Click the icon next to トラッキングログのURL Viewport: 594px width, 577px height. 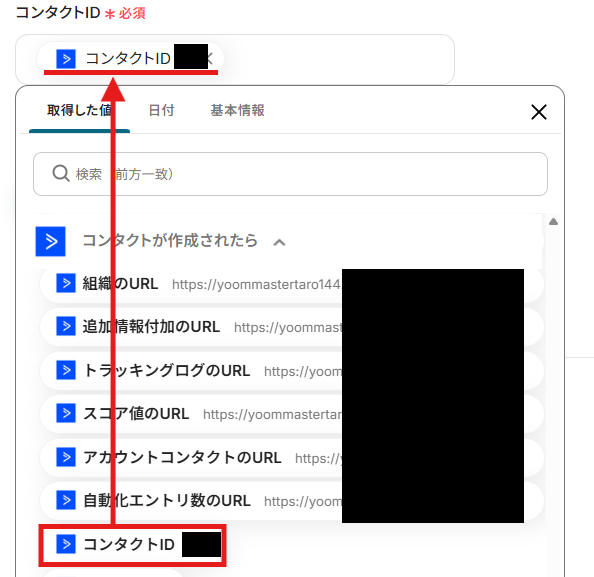[66, 370]
